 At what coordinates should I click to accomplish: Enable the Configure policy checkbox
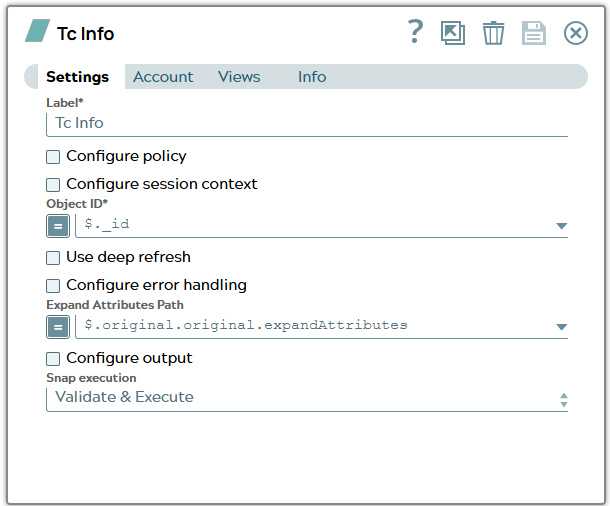coord(53,157)
